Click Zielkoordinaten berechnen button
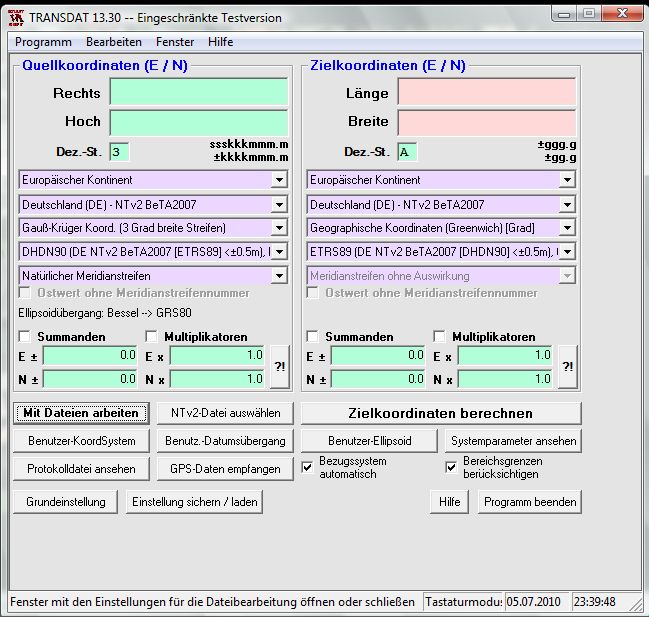This screenshot has width=649, height=617. tap(441, 413)
